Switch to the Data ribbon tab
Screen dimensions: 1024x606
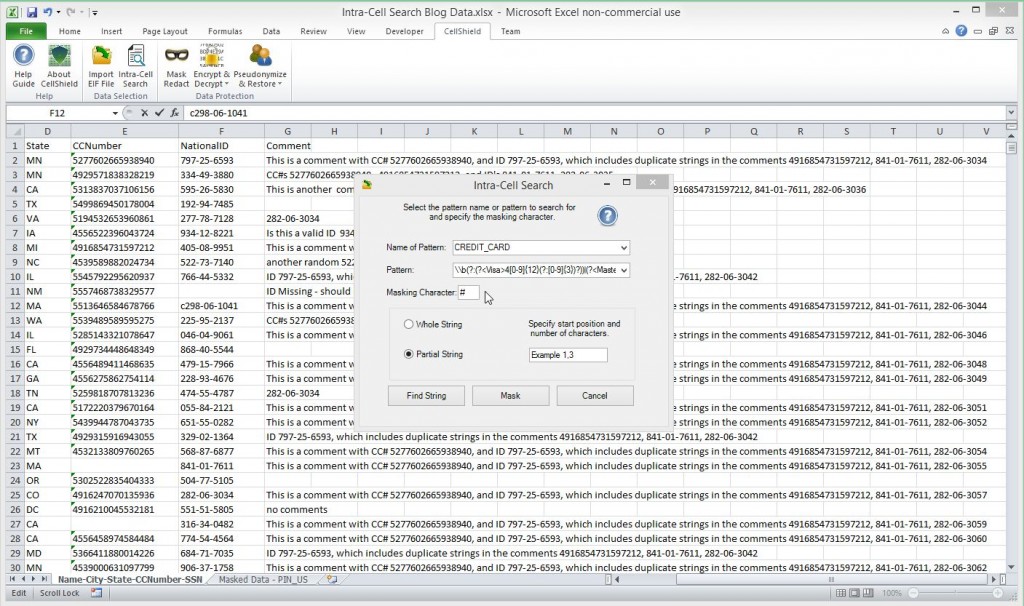point(271,31)
